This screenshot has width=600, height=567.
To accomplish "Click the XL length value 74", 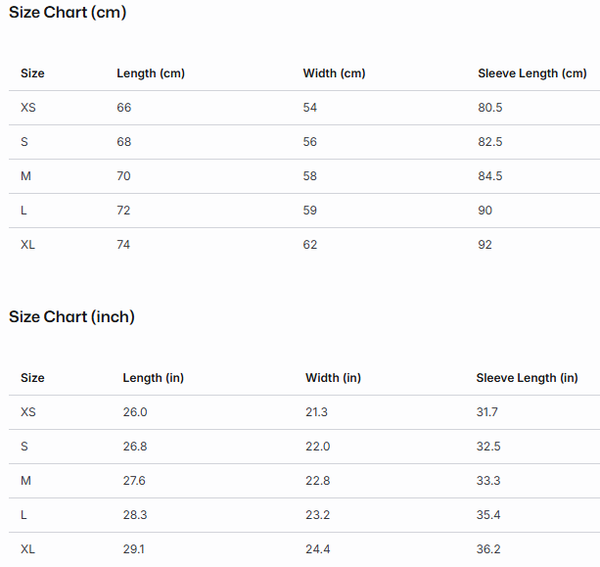I will point(124,244).
